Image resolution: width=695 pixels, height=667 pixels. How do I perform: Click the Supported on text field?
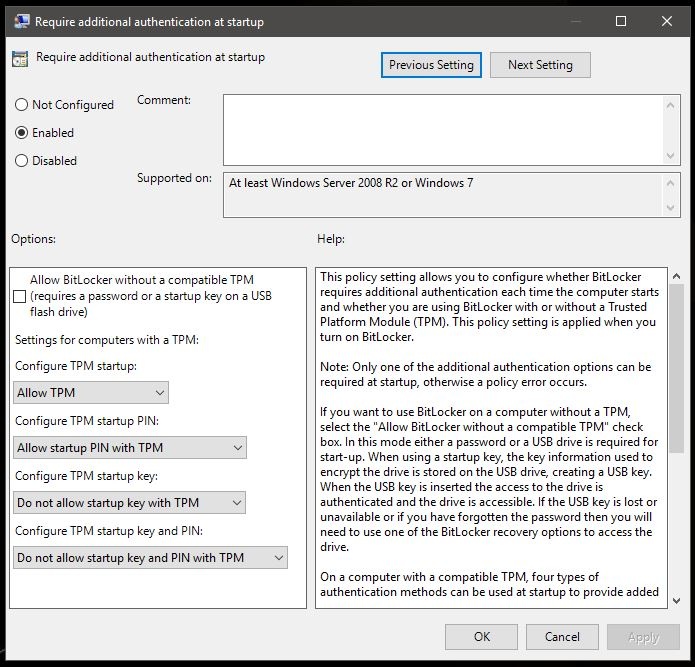[x=442, y=195]
